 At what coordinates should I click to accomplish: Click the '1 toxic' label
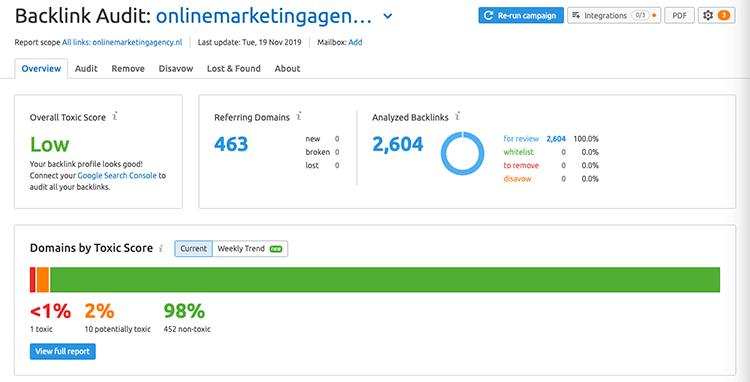41,329
